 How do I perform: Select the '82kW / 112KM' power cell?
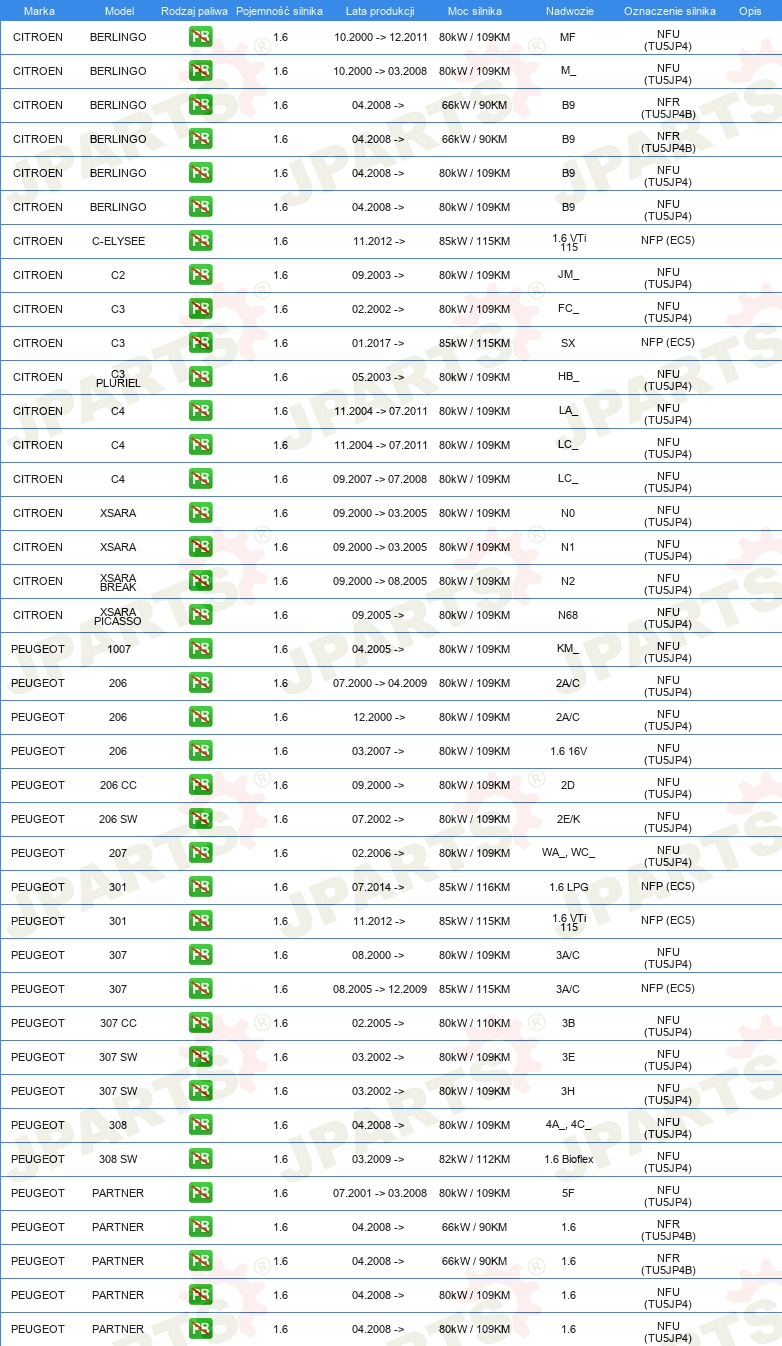[x=475, y=1159]
